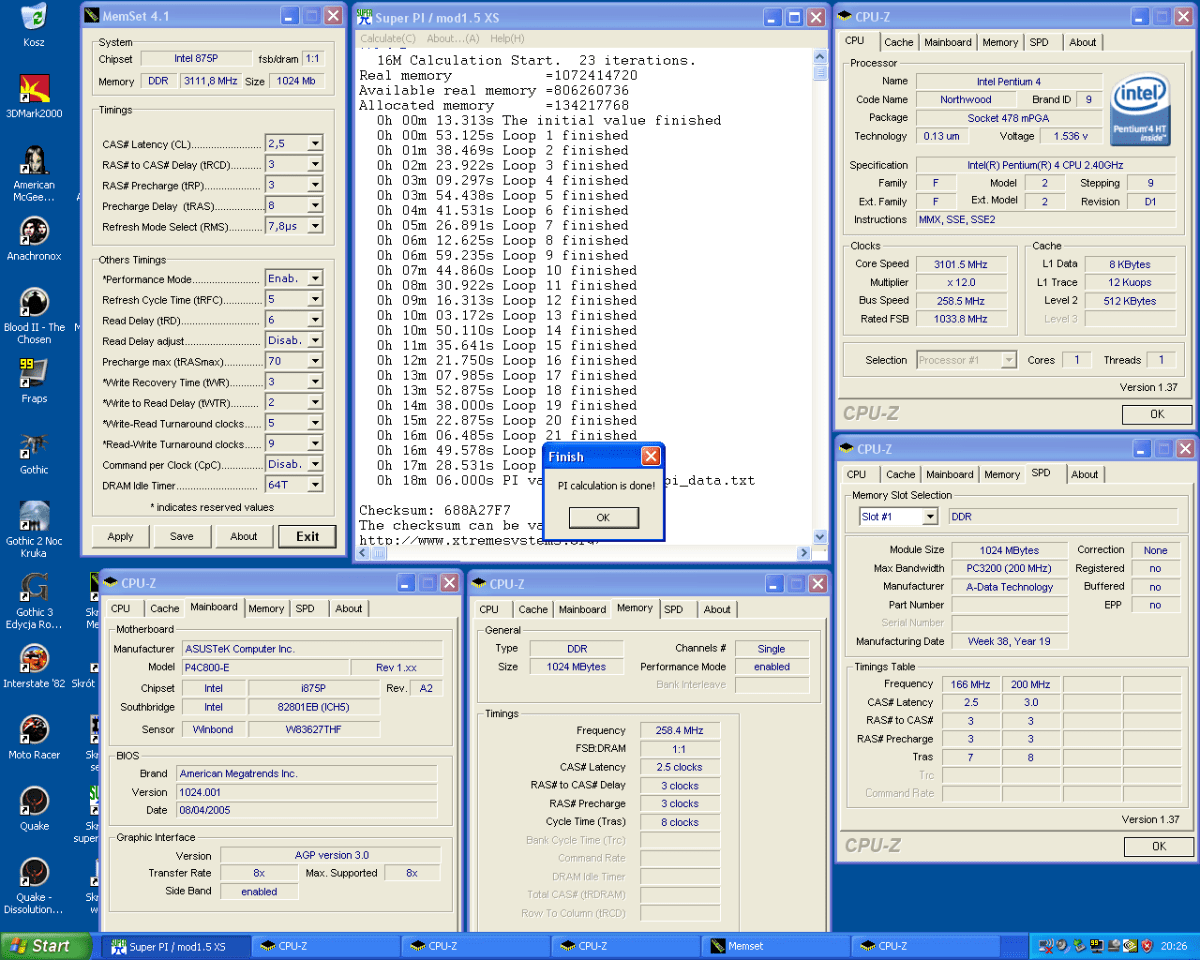This screenshot has height=960, width=1200.
Task: Open the Calculate(C) menu in Super PI
Action: 388,38
